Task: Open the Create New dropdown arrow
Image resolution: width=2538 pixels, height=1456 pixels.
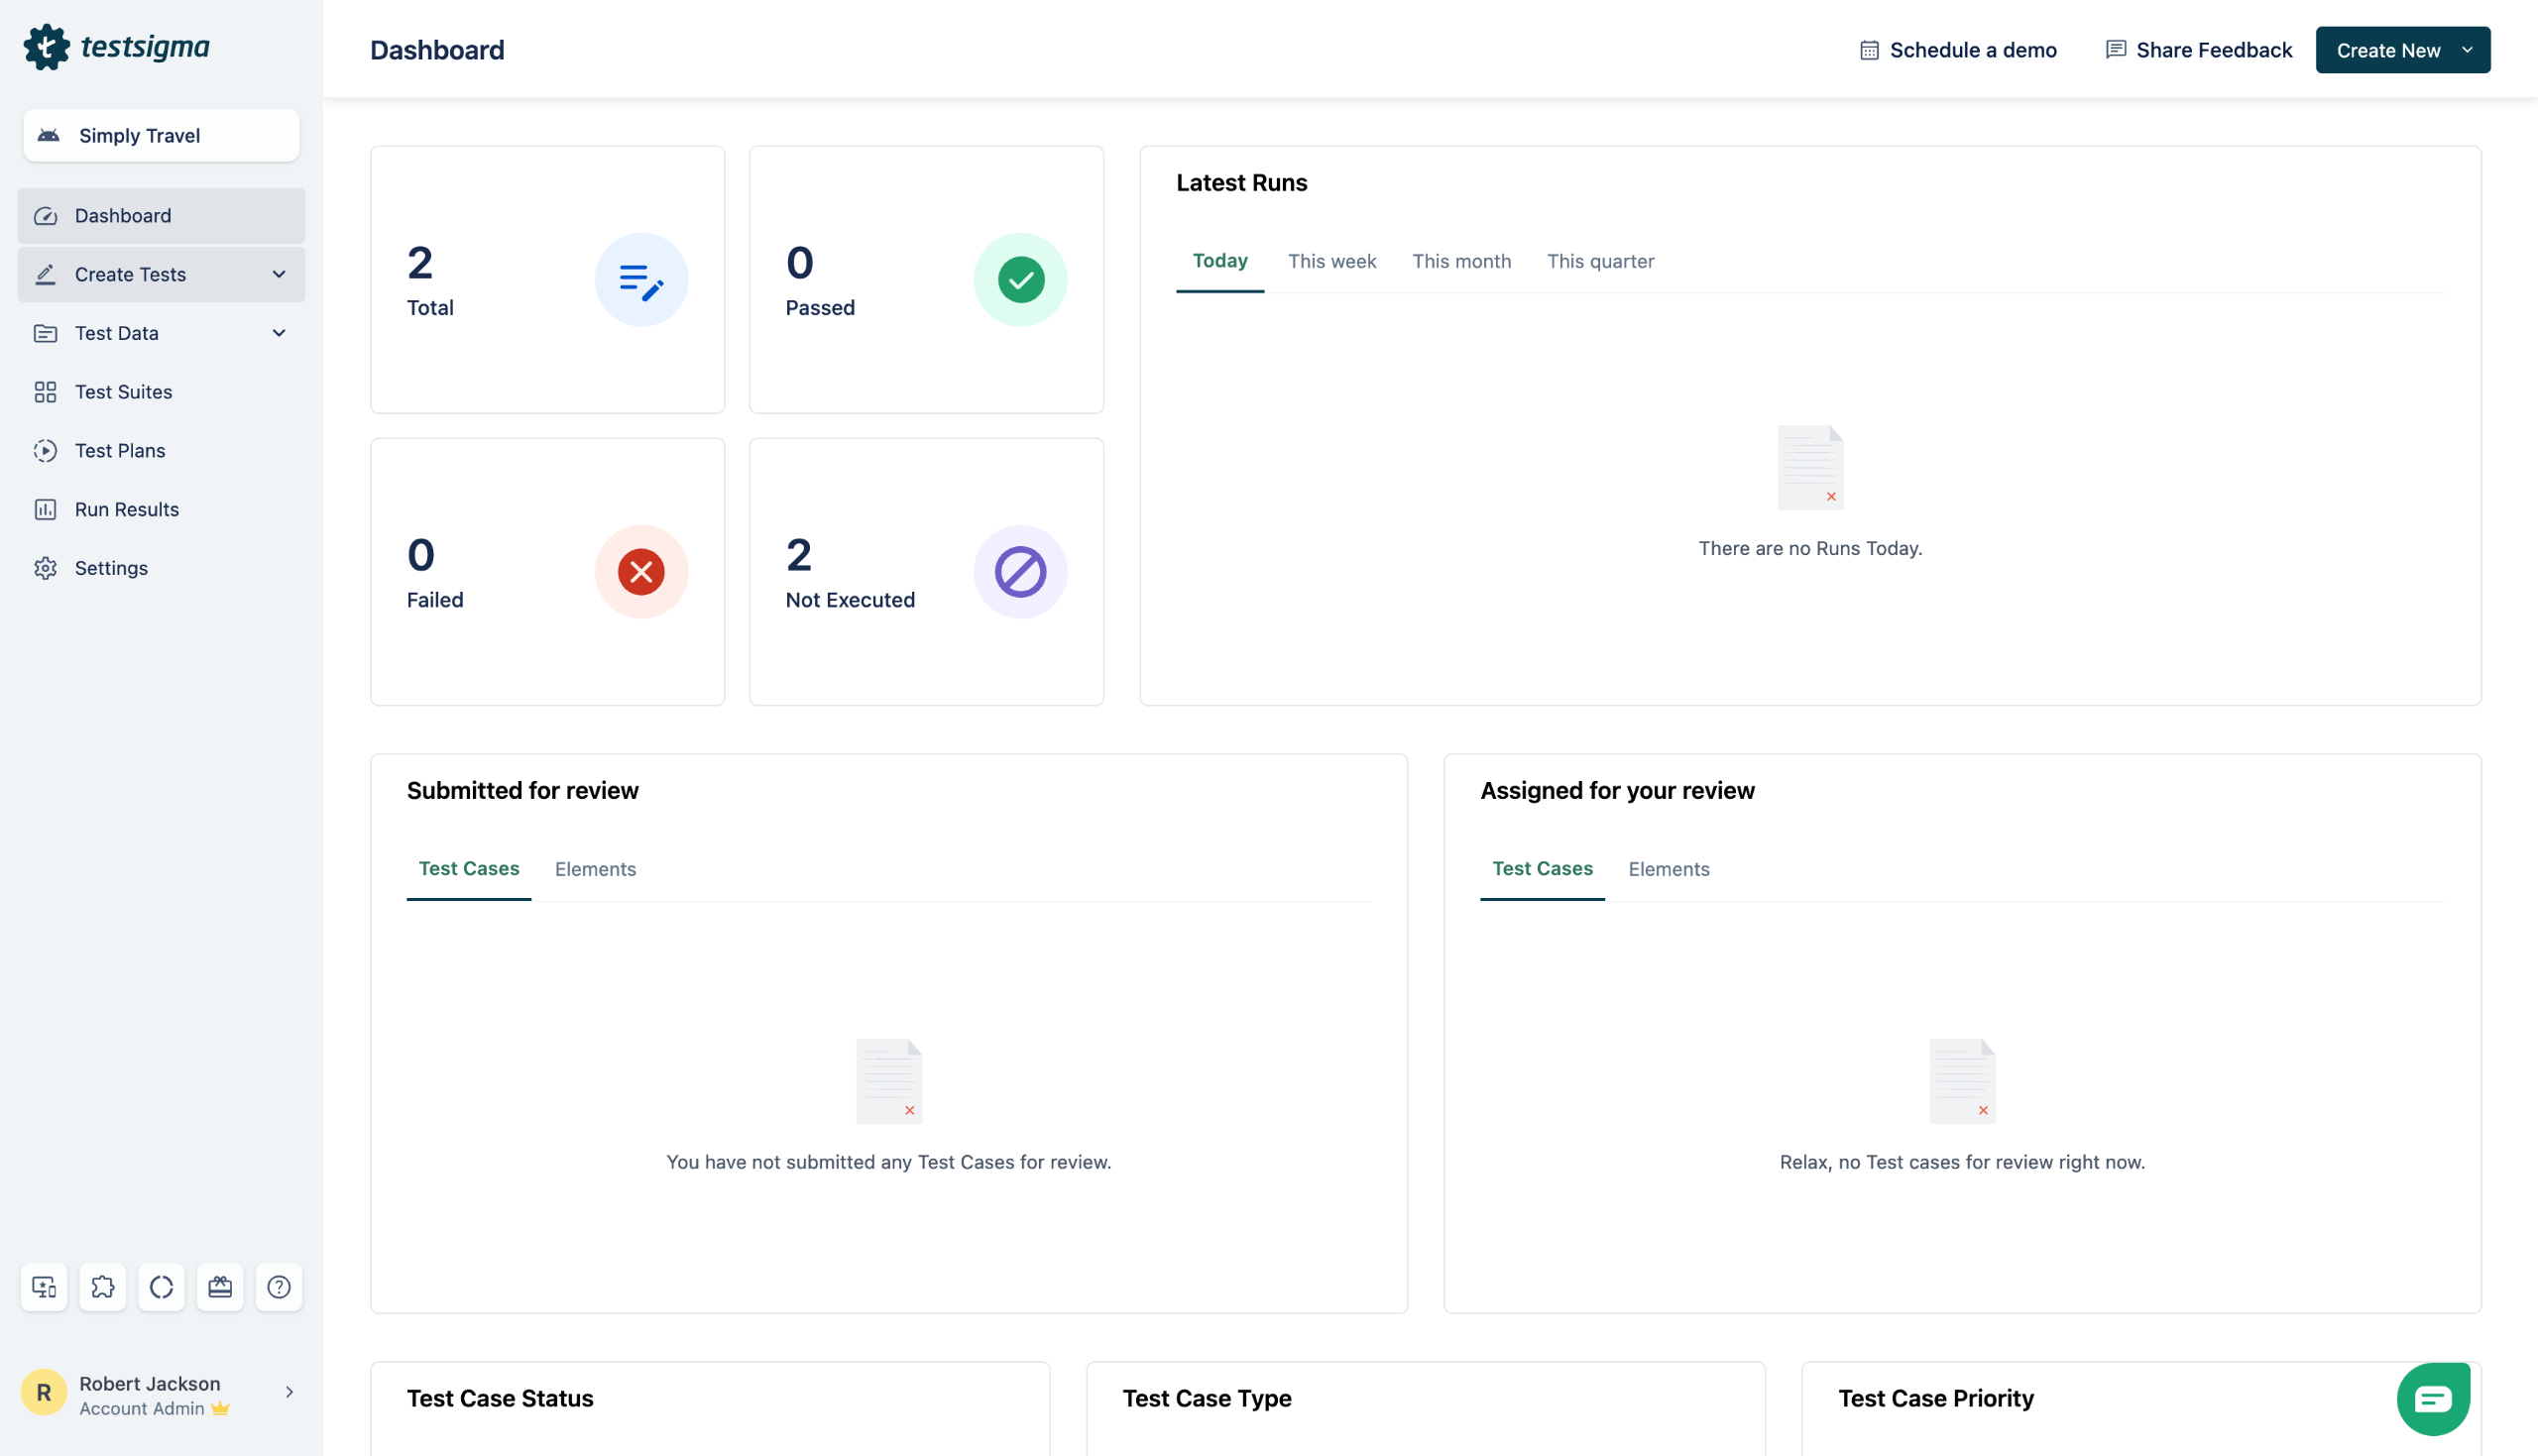Action: click(x=2467, y=50)
